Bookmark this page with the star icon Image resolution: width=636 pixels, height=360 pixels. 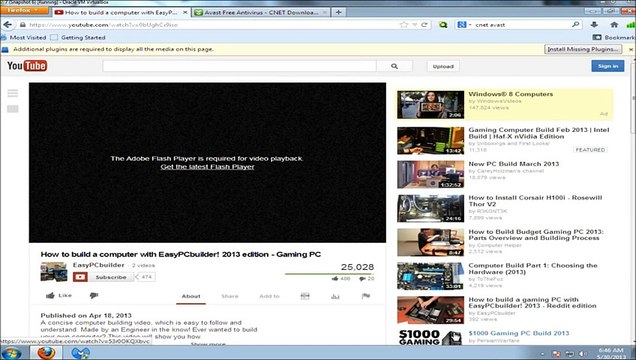point(404,25)
